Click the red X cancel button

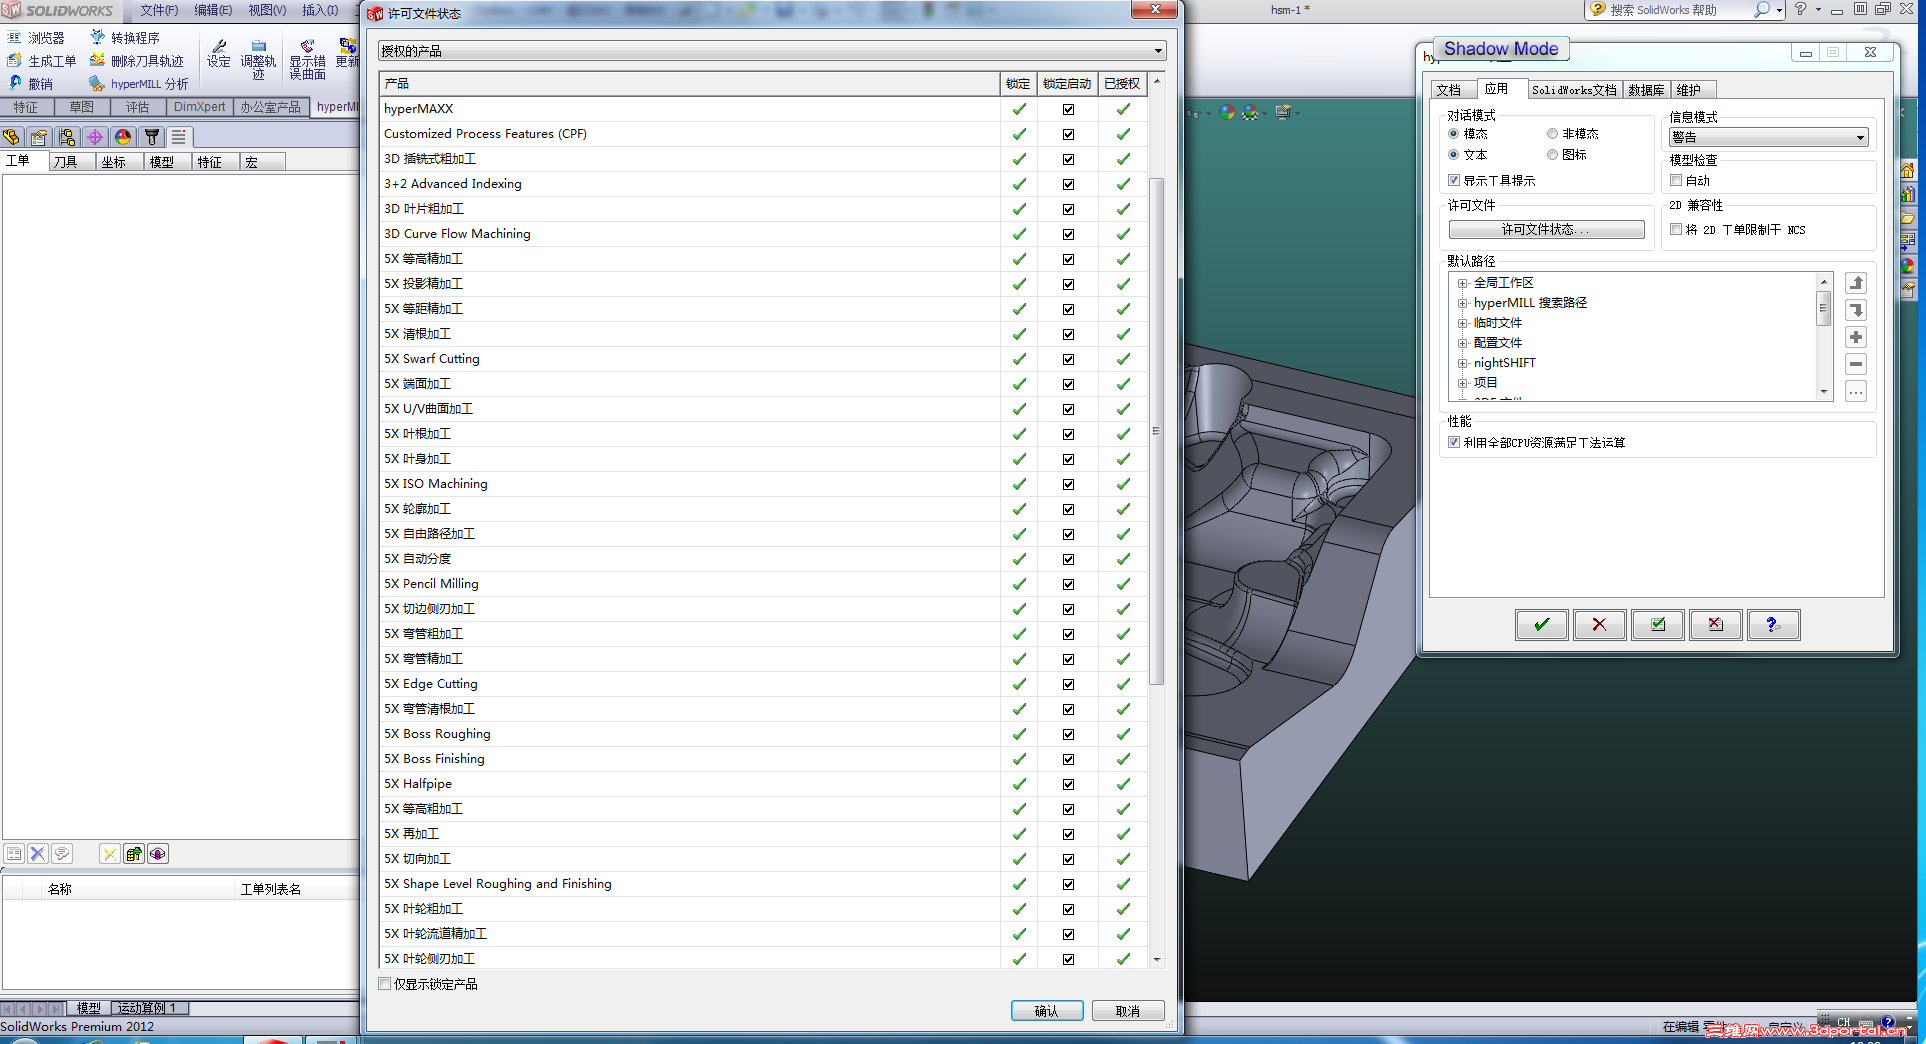[x=1599, y=625]
